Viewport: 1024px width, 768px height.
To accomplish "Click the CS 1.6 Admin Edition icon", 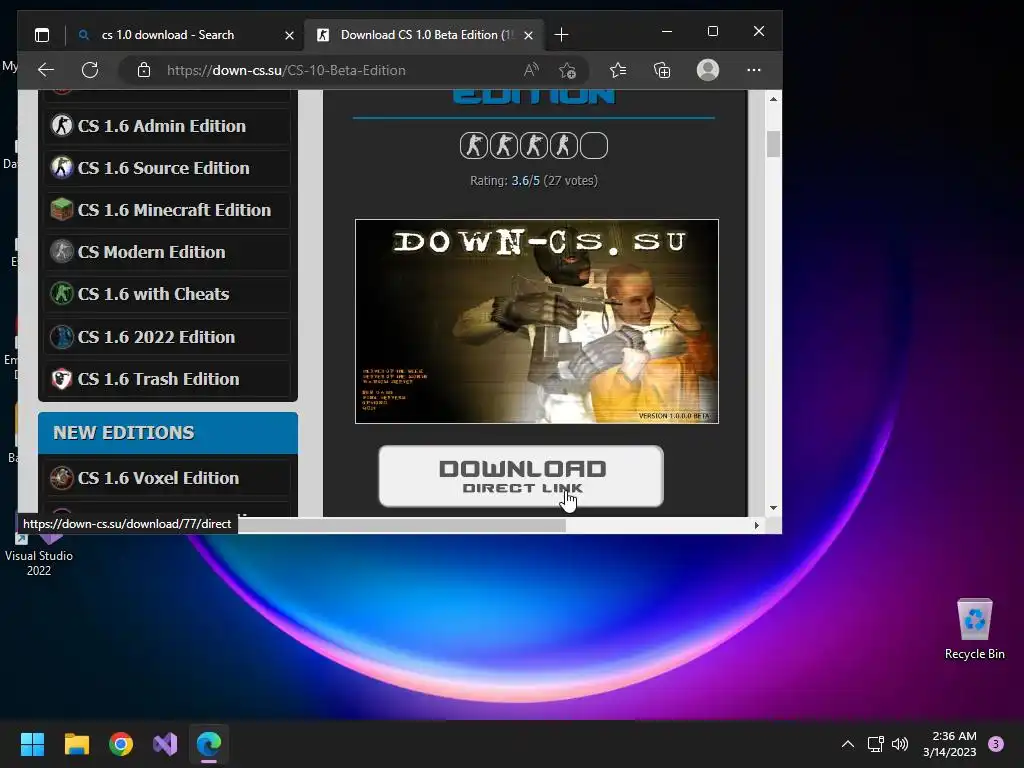I will click(x=62, y=125).
